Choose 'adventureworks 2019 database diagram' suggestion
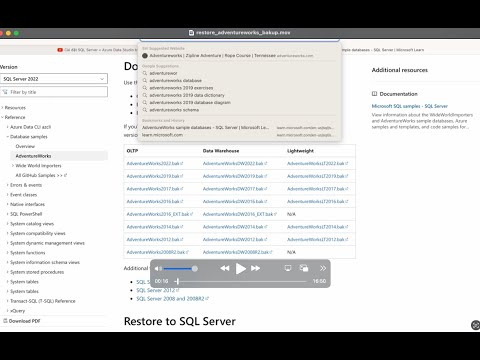This screenshot has height=360, width=480. coord(239,102)
